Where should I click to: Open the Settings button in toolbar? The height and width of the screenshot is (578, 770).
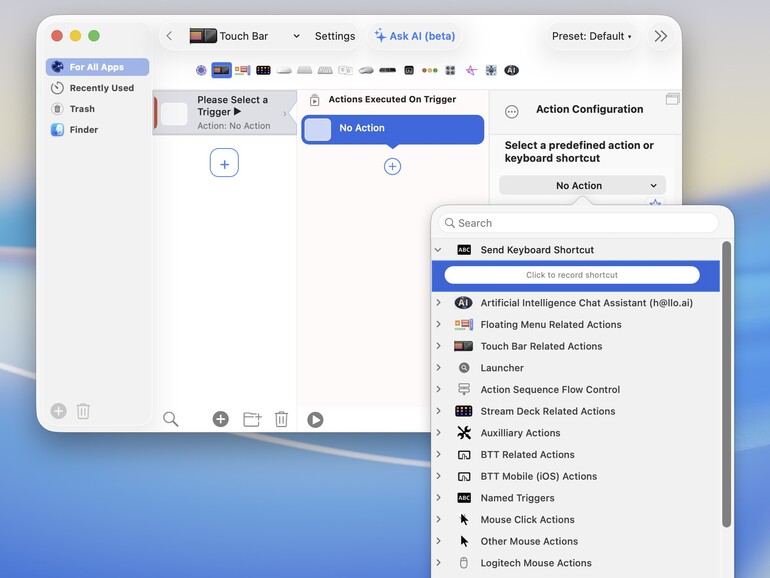335,36
